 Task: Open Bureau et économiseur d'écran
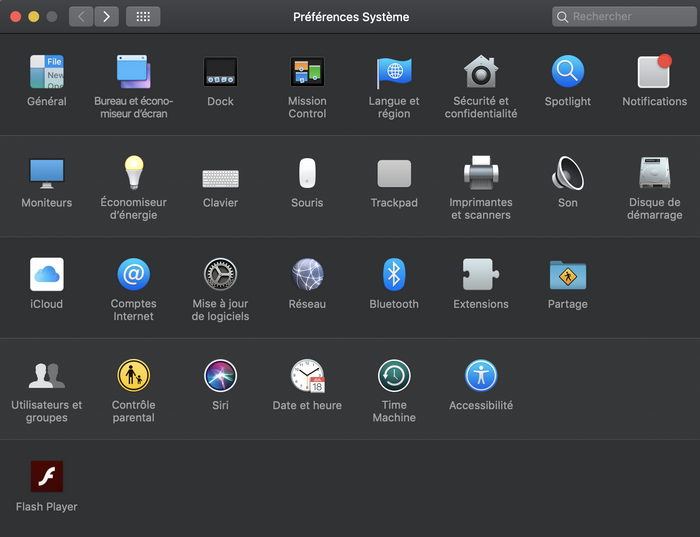[133, 71]
